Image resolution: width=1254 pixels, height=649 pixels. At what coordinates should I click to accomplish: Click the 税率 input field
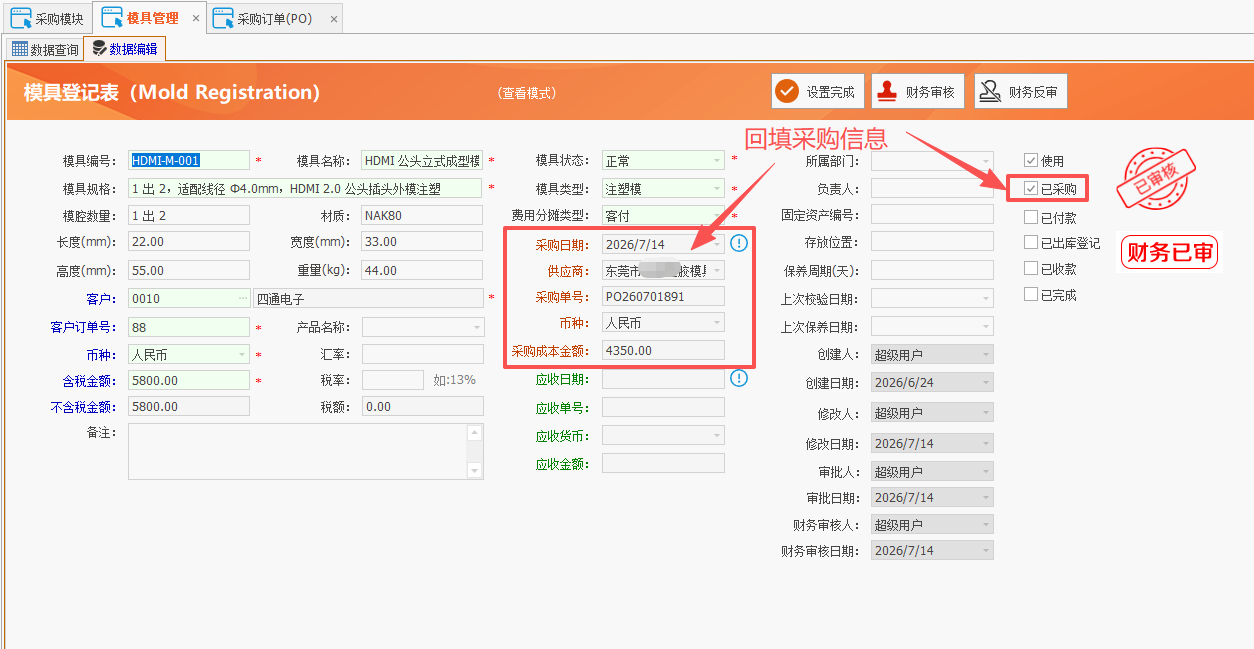392,380
